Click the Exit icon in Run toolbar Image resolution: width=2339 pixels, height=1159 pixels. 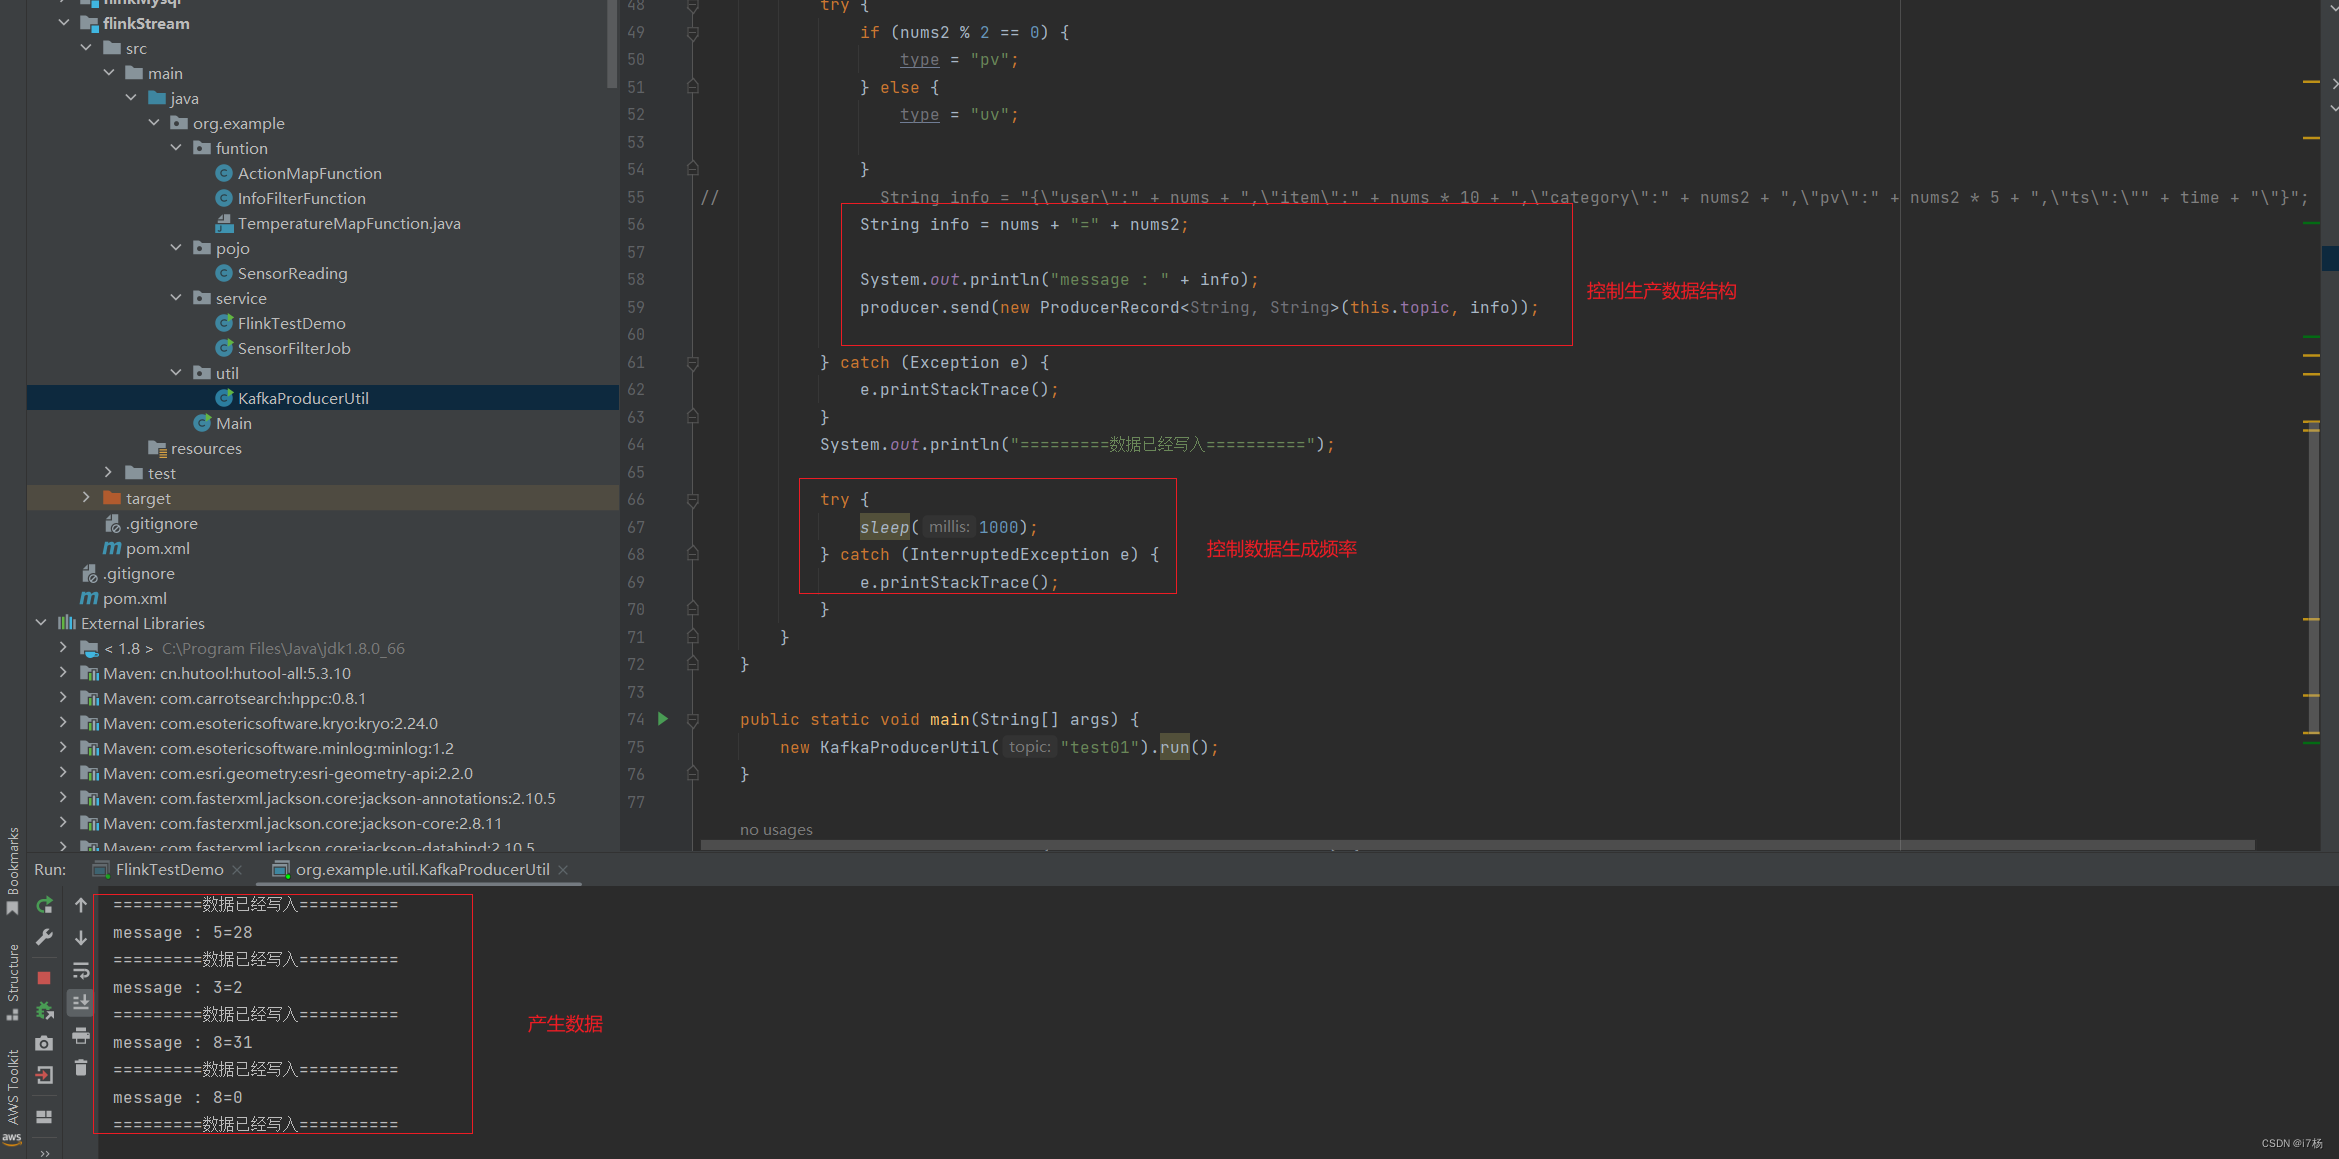click(44, 1075)
